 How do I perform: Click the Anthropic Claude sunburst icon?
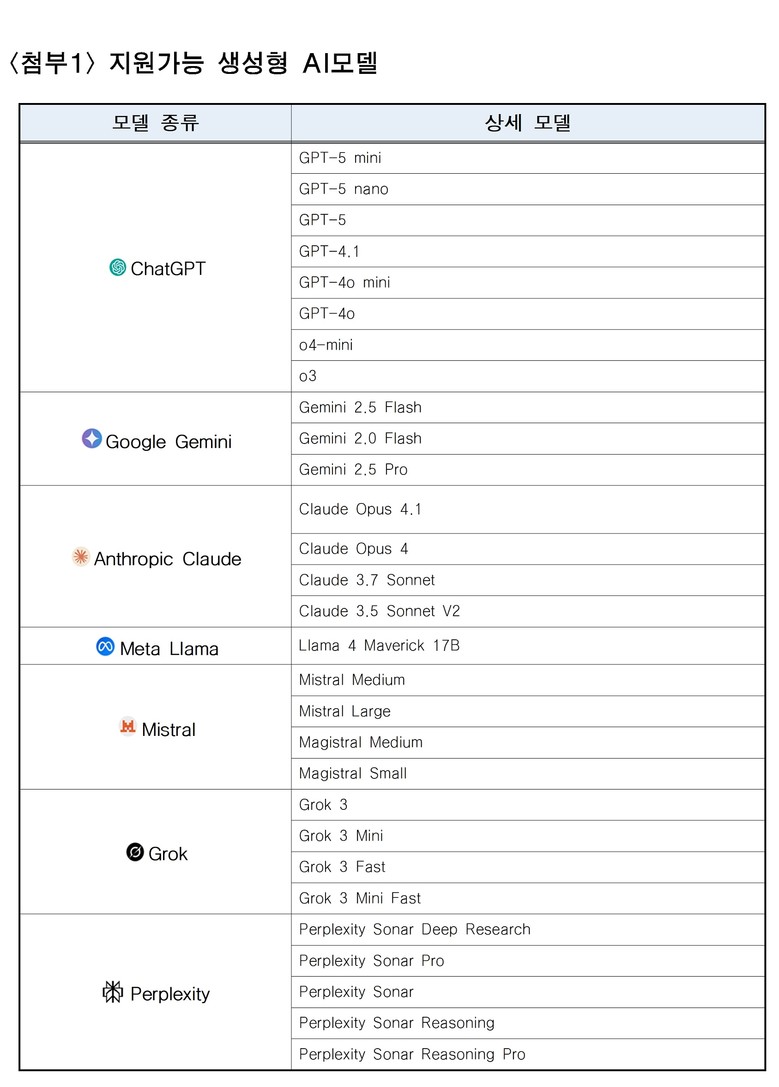[81, 557]
